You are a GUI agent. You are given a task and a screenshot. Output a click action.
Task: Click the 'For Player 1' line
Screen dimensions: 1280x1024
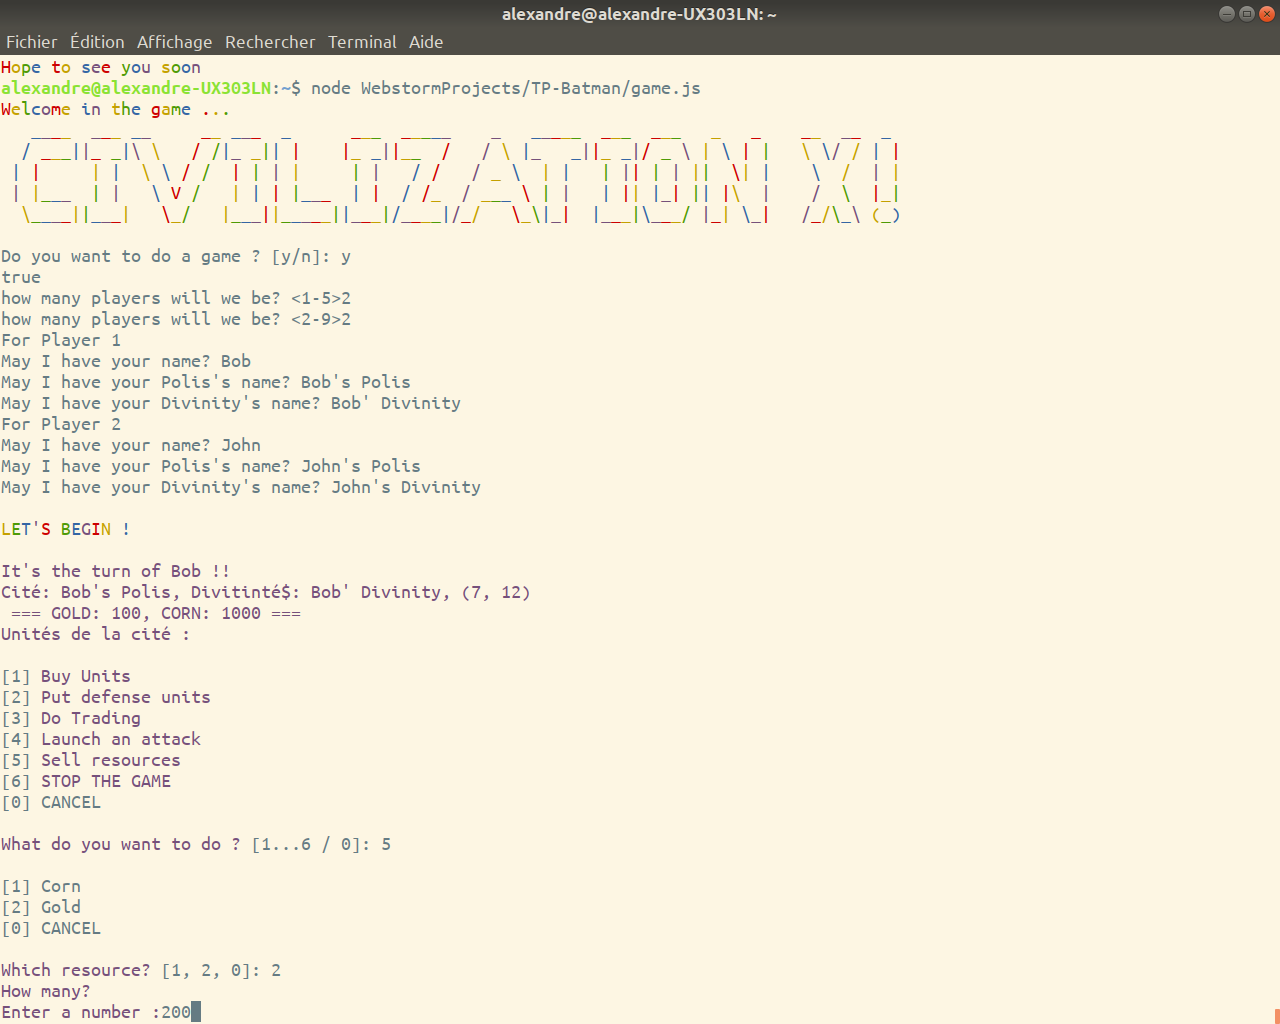61,340
